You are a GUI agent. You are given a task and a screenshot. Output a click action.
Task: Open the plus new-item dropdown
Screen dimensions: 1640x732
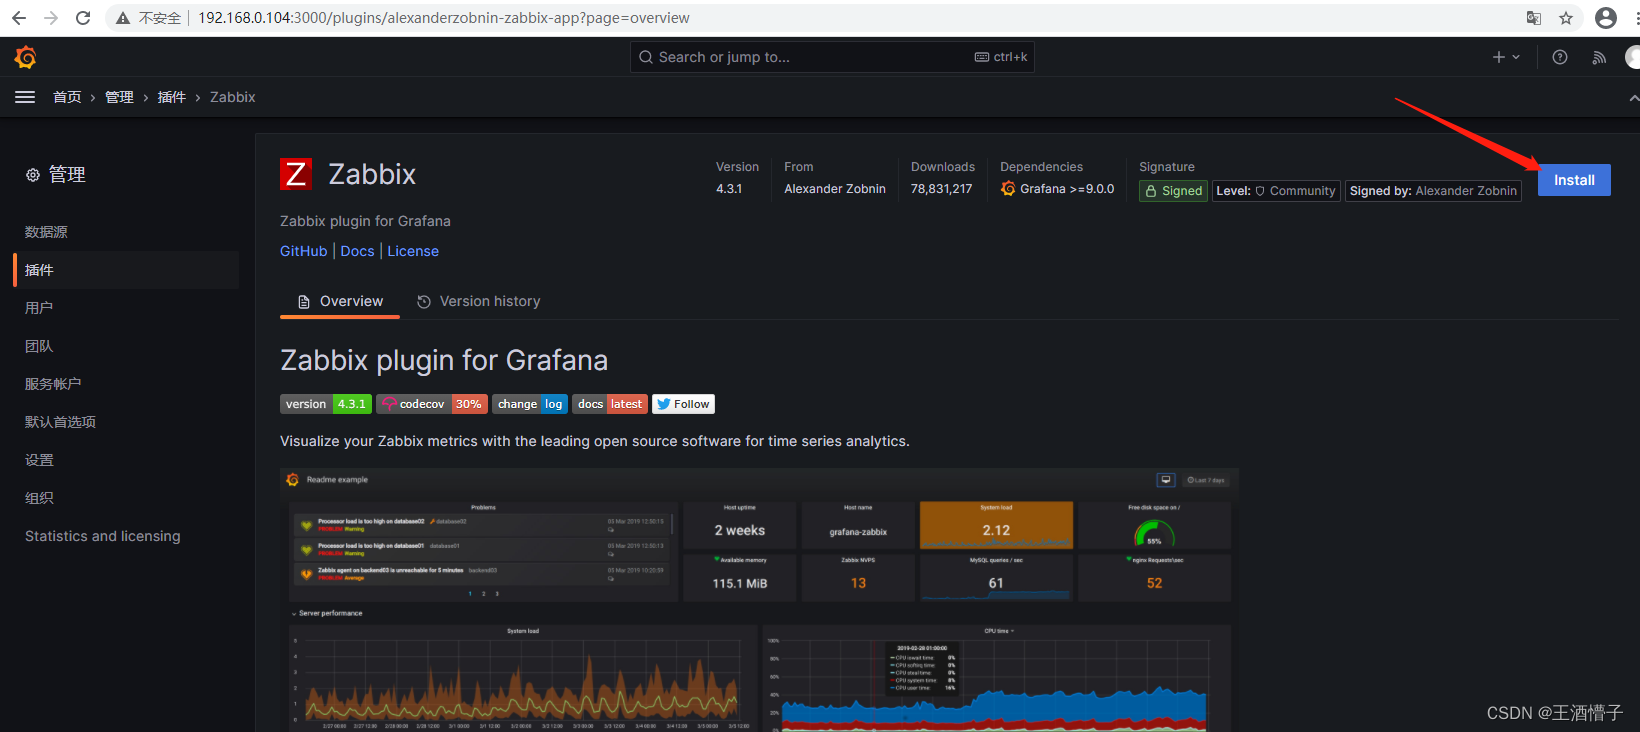tap(1506, 58)
